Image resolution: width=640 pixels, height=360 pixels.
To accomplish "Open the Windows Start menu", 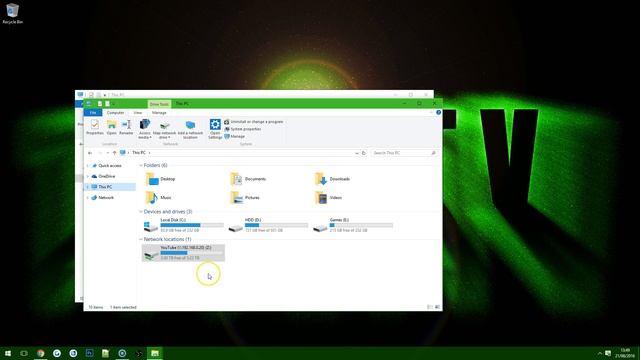I will (8, 353).
